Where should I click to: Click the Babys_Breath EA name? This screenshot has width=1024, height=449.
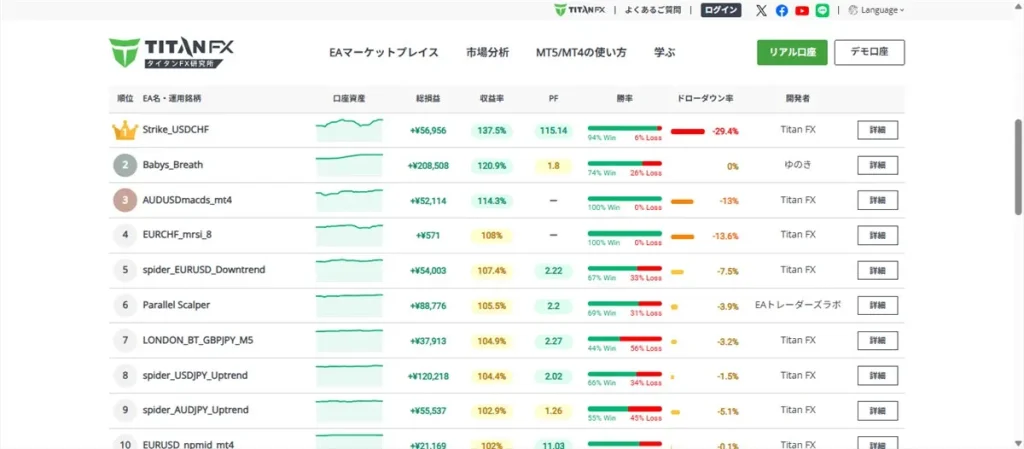click(x=172, y=165)
